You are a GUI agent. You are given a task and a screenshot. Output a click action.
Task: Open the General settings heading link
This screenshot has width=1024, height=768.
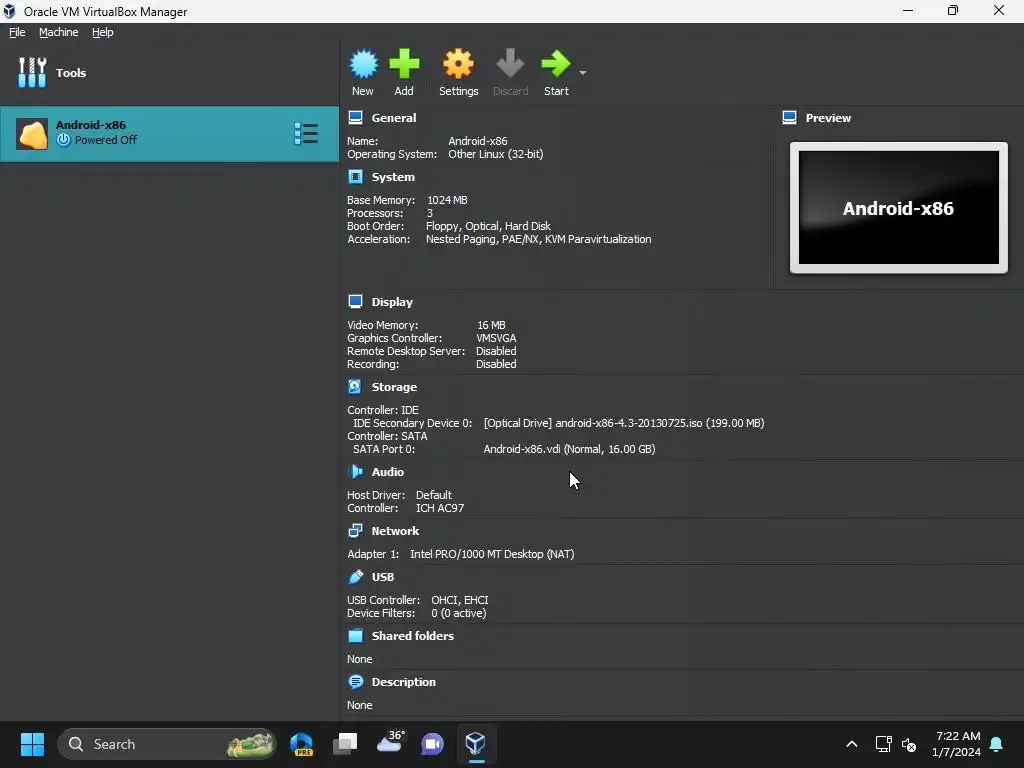point(394,118)
